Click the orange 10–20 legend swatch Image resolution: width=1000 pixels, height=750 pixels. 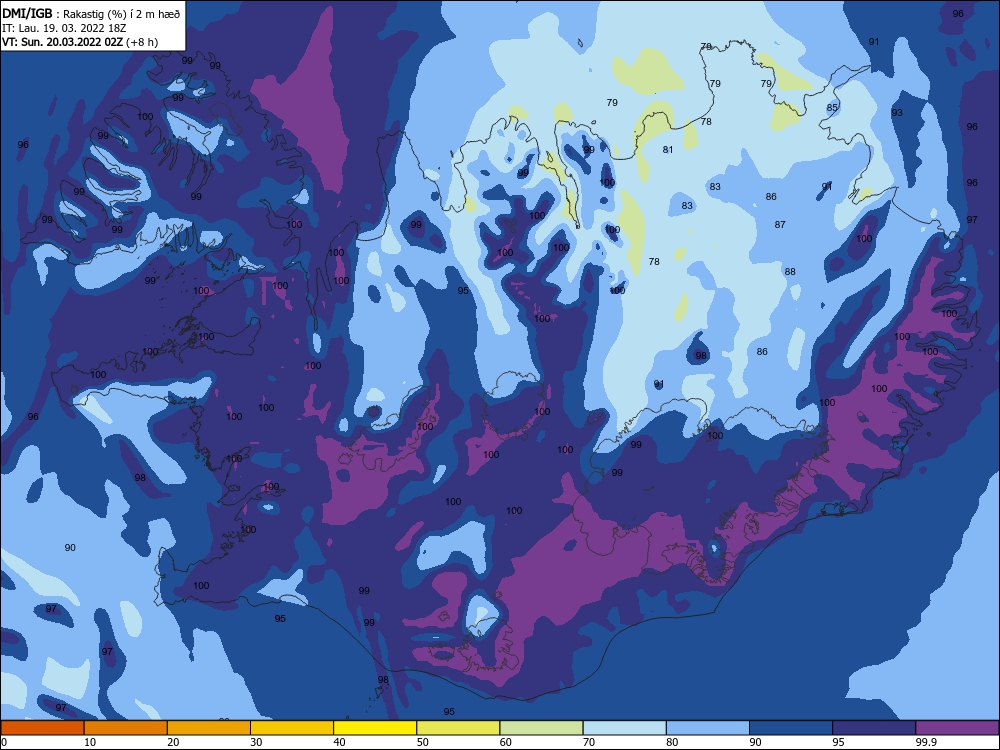click(126, 728)
